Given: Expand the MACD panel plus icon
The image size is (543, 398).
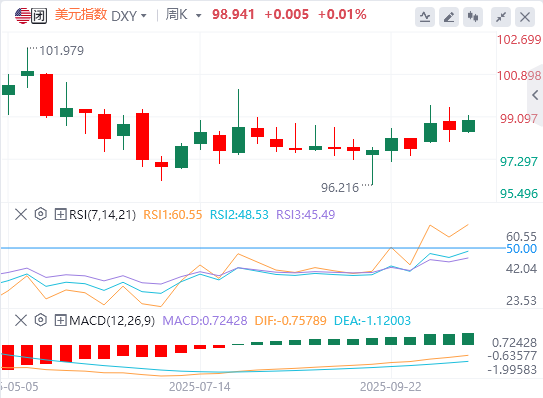Looking at the screenshot, I should click(60, 320).
